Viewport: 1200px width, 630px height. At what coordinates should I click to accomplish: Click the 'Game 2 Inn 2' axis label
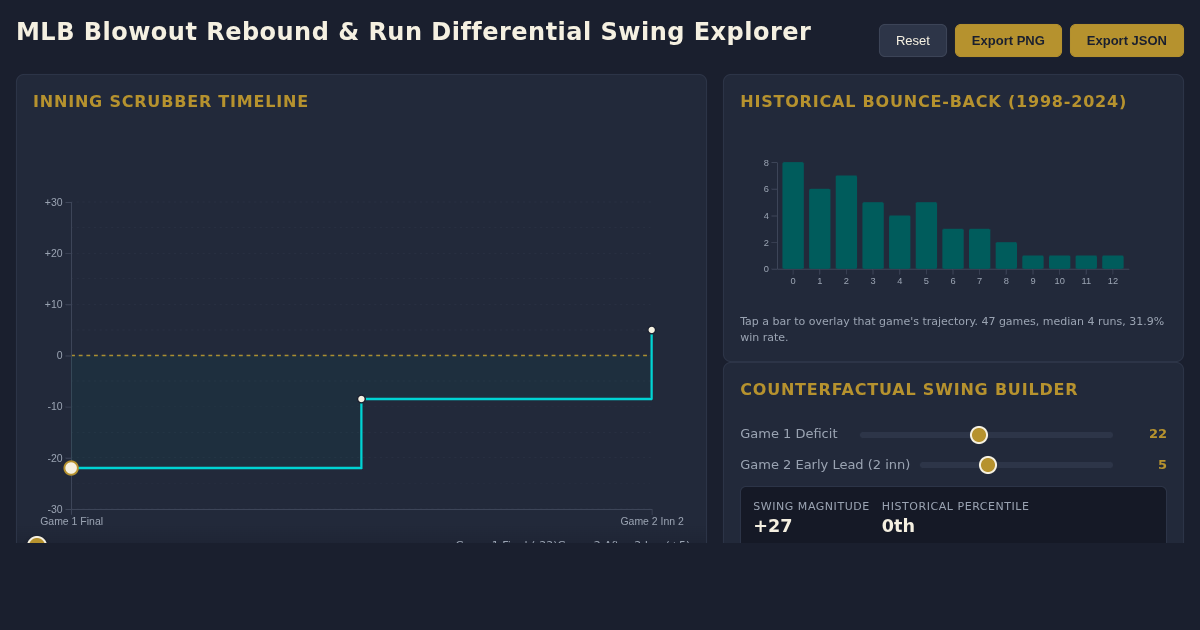pyautogui.click(x=652, y=521)
